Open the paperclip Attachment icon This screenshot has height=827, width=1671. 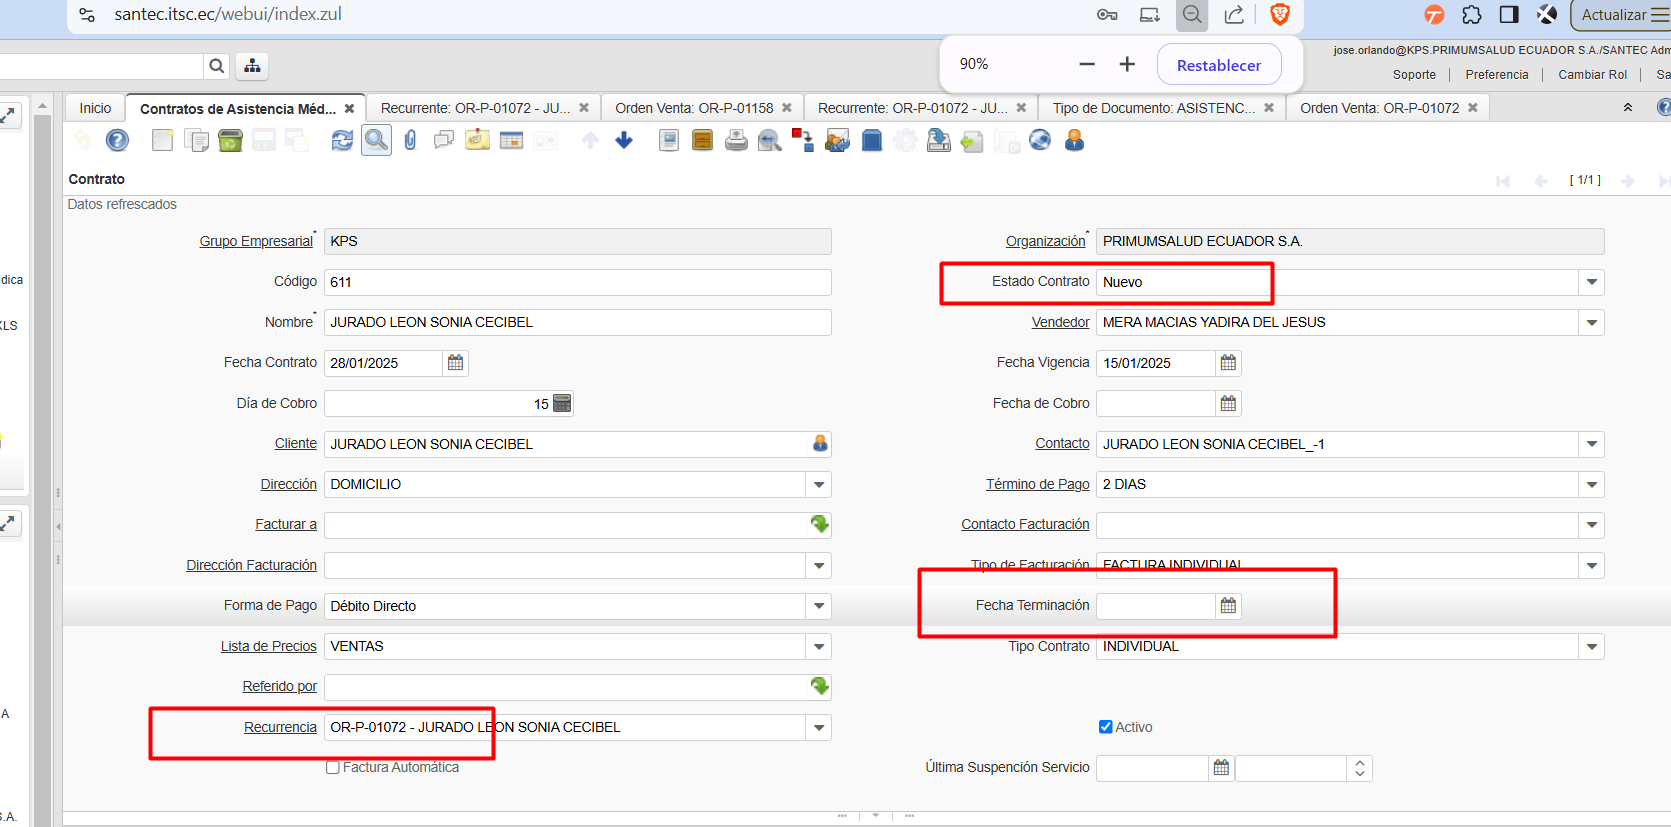pyautogui.click(x=410, y=141)
